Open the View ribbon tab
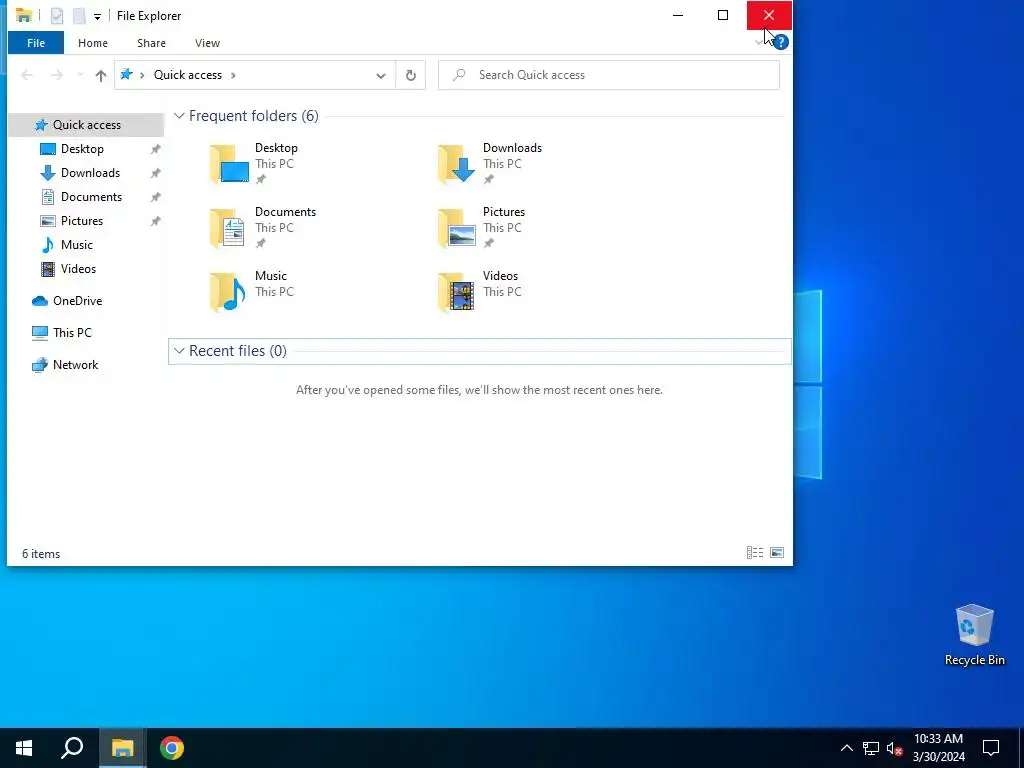This screenshot has height=768, width=1024. (x=207, y=43)
